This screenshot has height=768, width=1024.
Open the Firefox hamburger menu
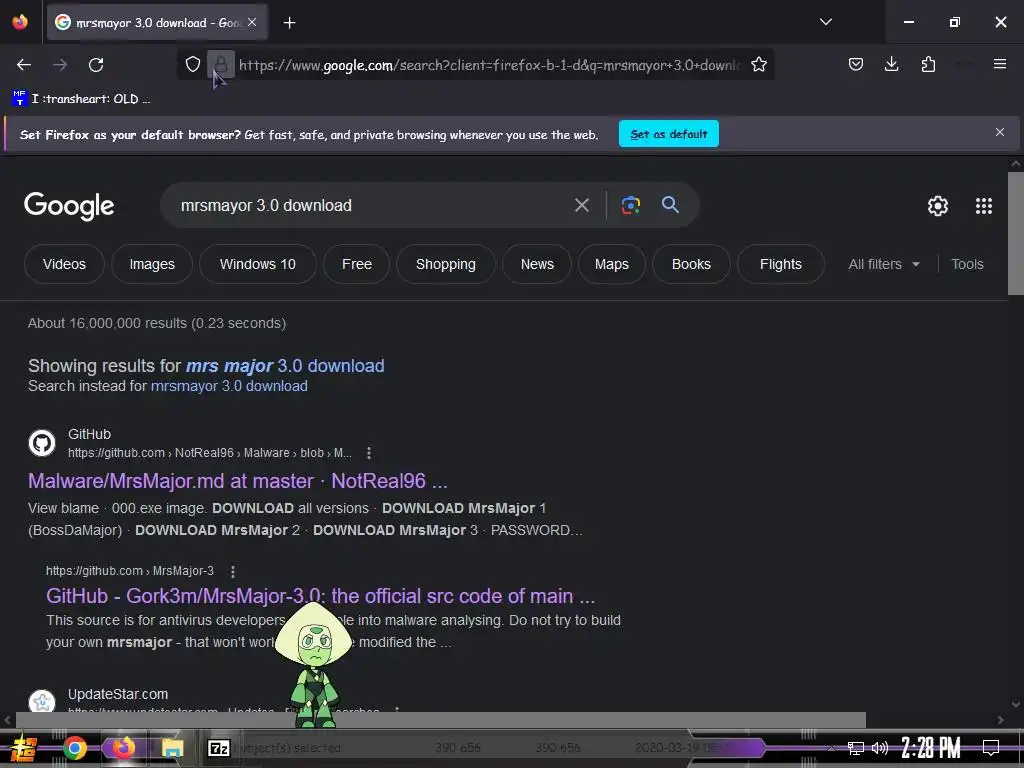999,64
